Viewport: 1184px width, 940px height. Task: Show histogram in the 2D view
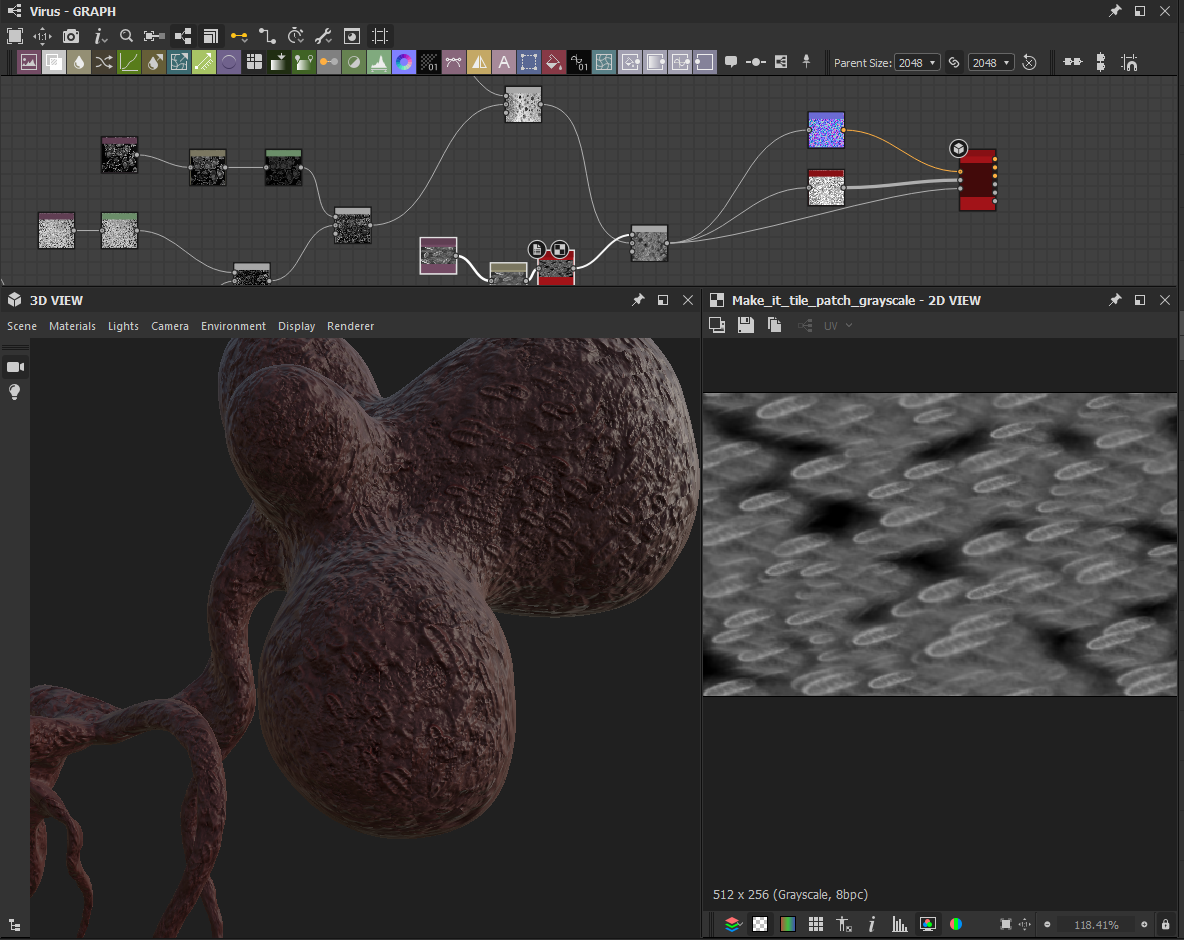[899, 924]
